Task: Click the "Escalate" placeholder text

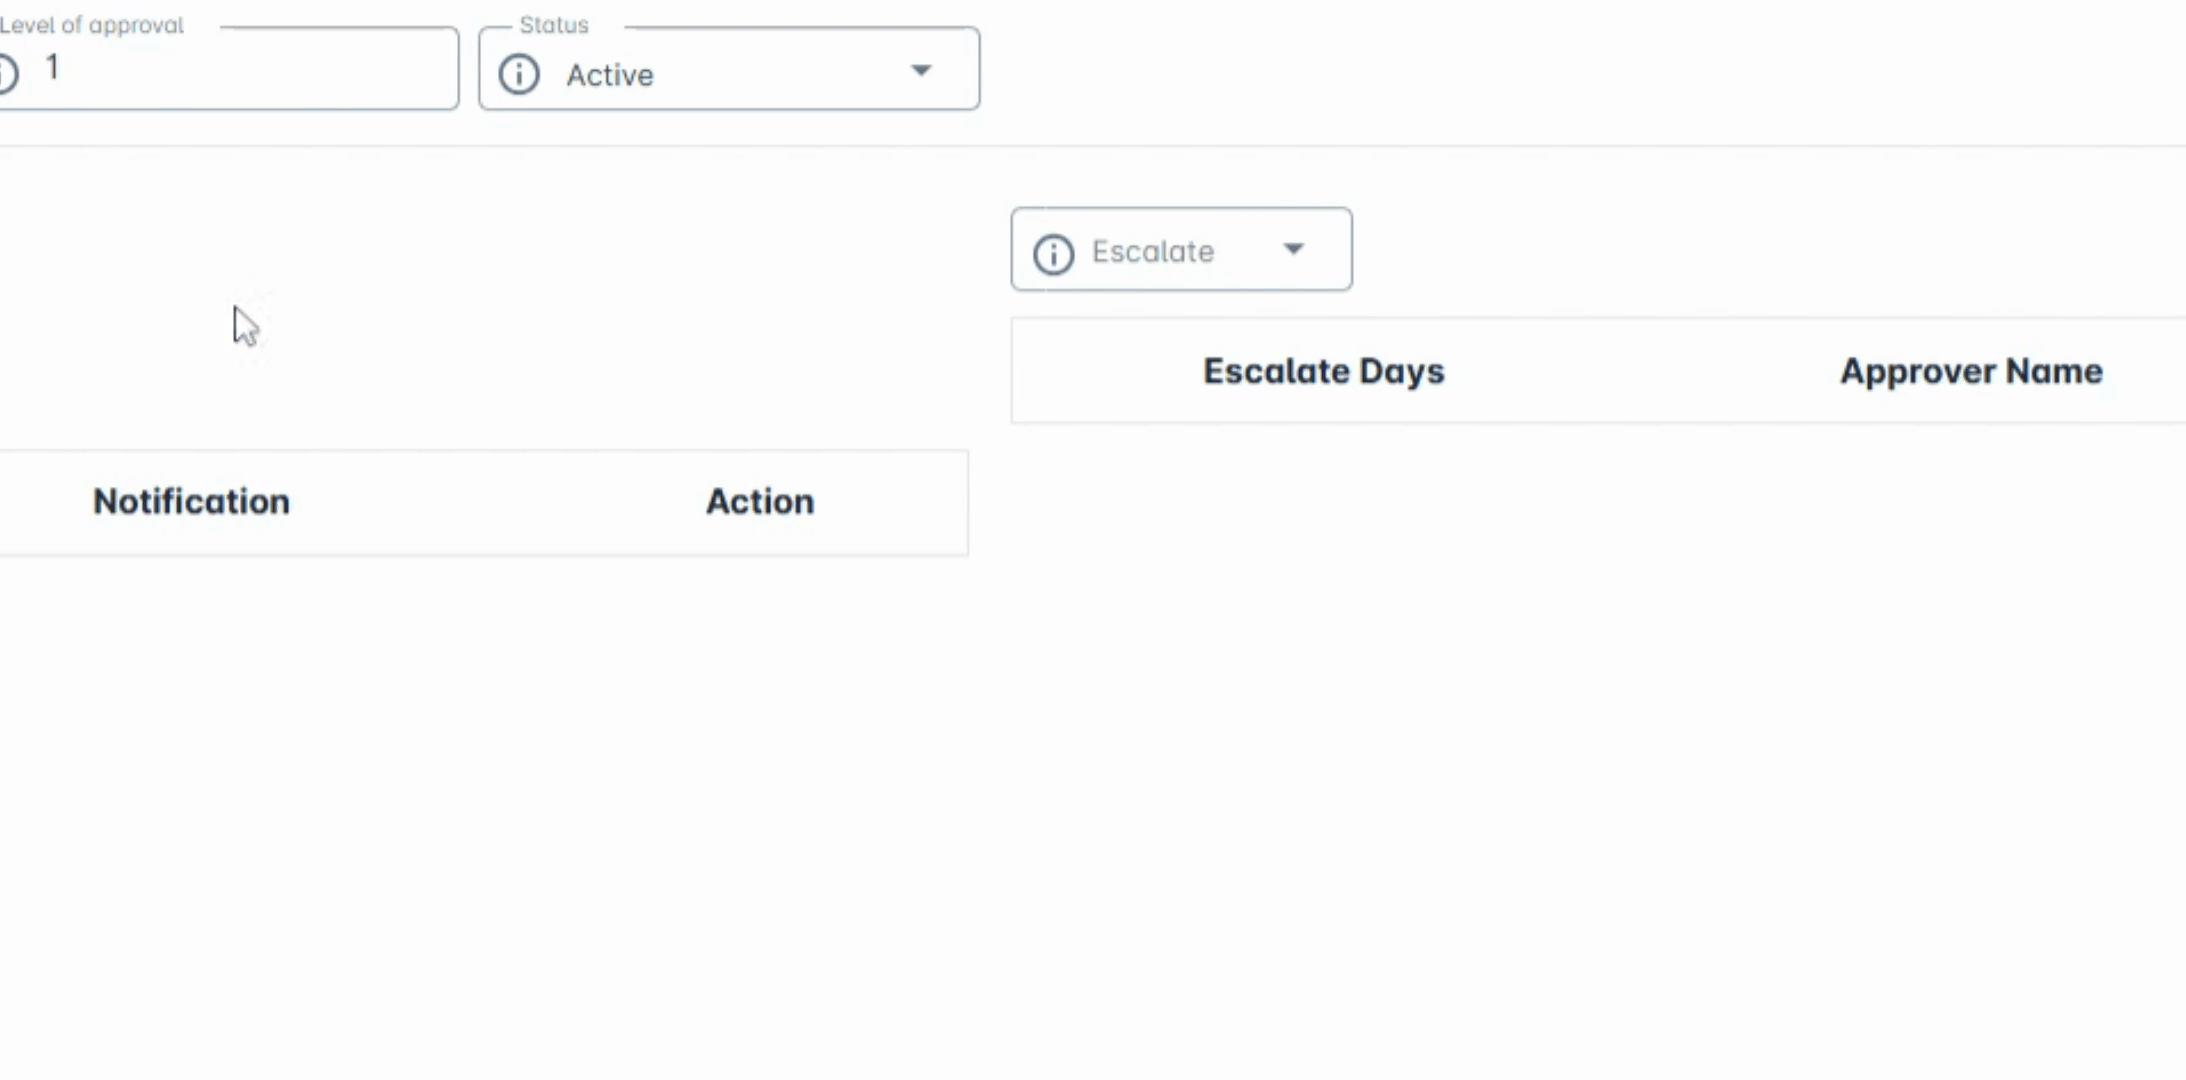Action: pyautogui.click(x=1153, y=252)
